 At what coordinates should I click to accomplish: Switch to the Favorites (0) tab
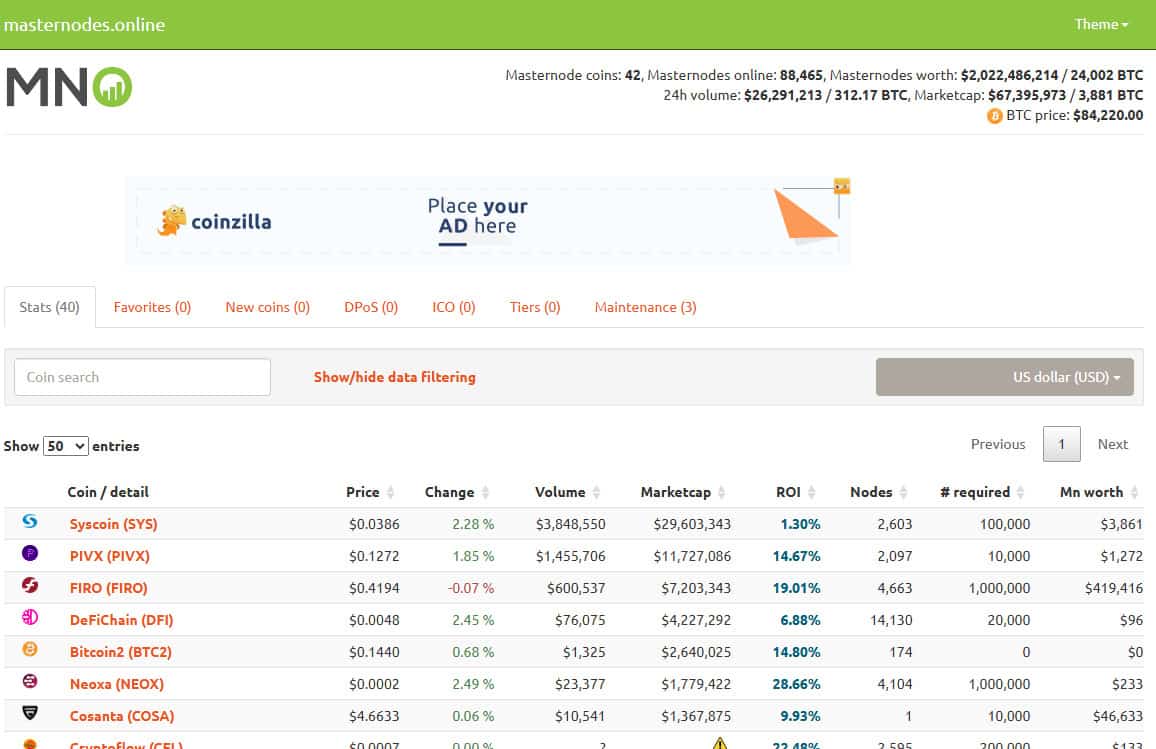pyautogui.click(x=152, y=307)
